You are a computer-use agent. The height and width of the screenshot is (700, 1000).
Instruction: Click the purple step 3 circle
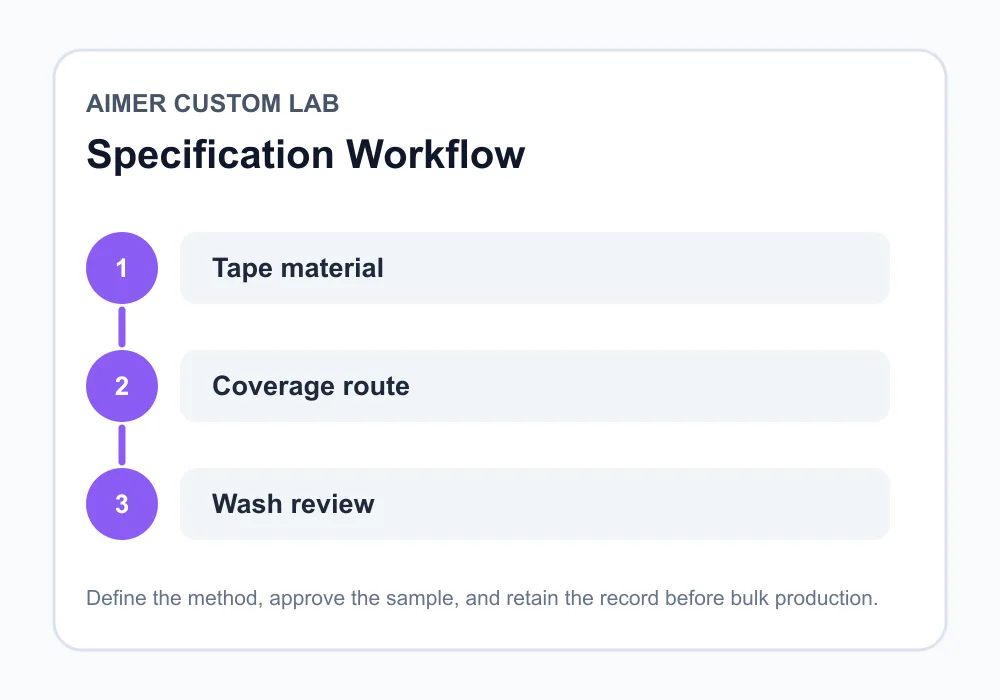click(x=122, y=504)
